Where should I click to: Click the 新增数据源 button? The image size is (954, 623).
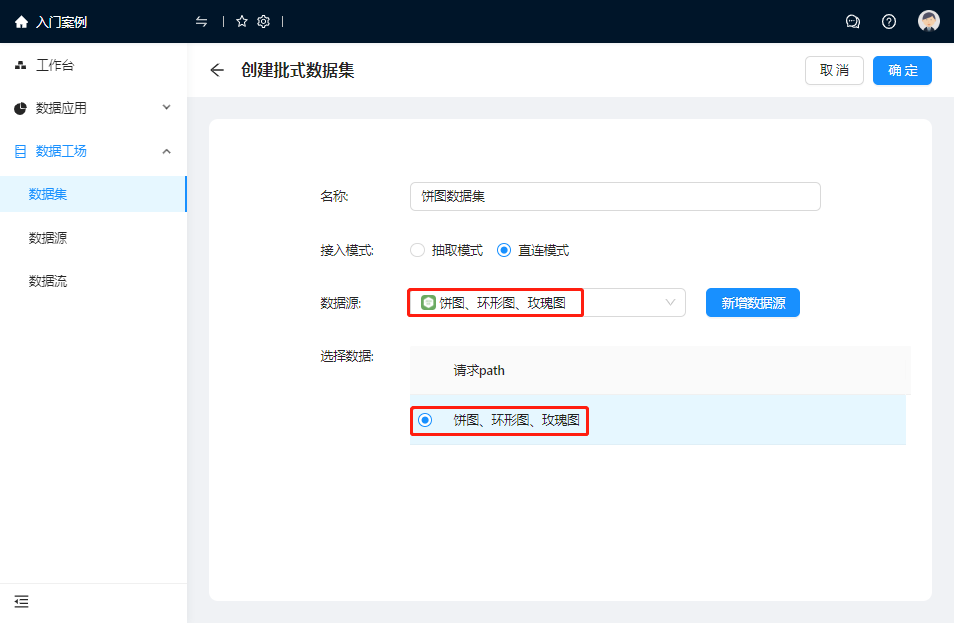coord(752,302)
